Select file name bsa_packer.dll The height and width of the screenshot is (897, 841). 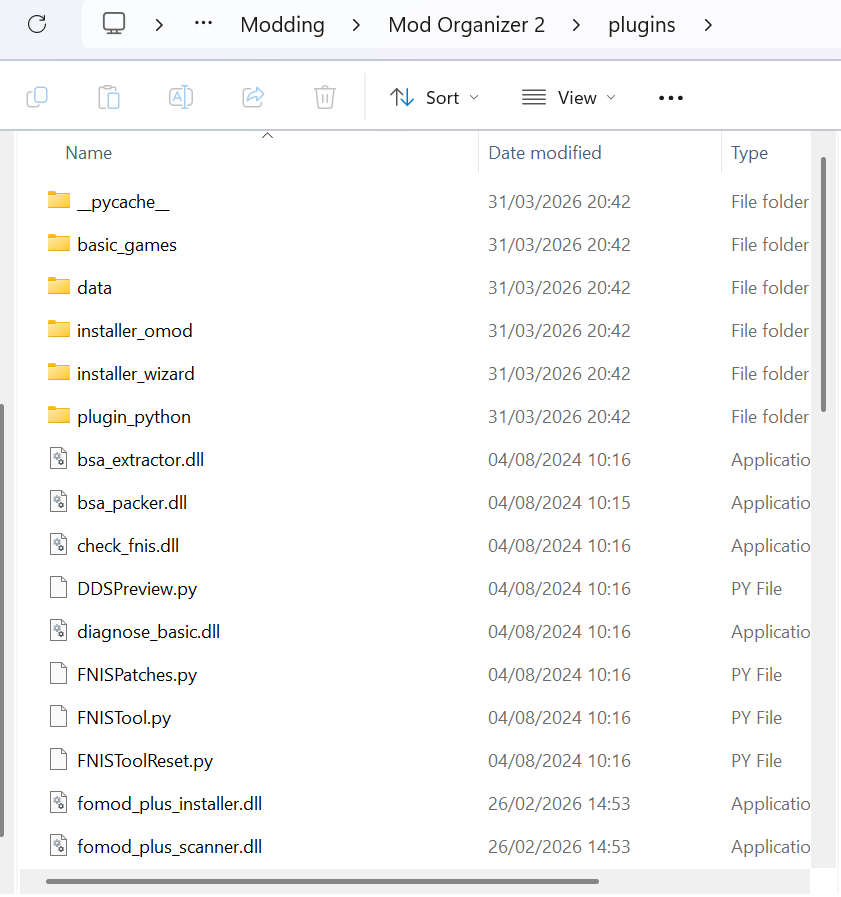(x=132, y=502)
